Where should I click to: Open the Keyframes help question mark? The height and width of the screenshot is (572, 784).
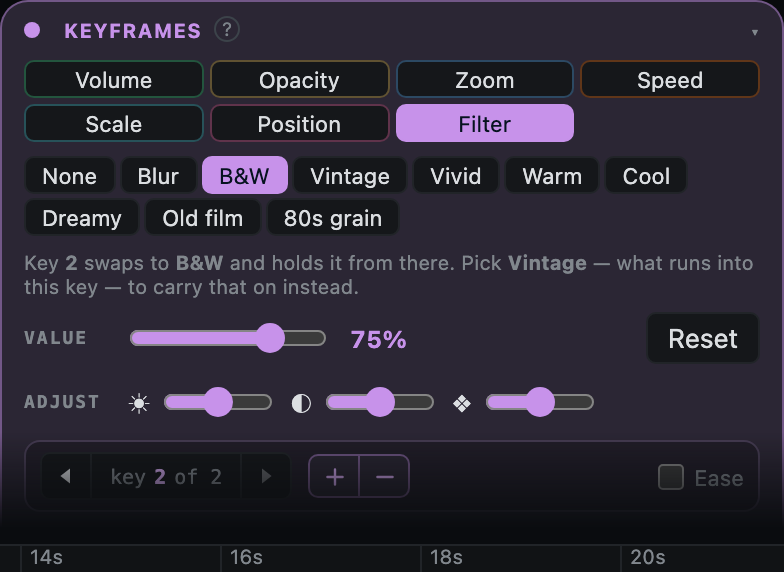226,30
